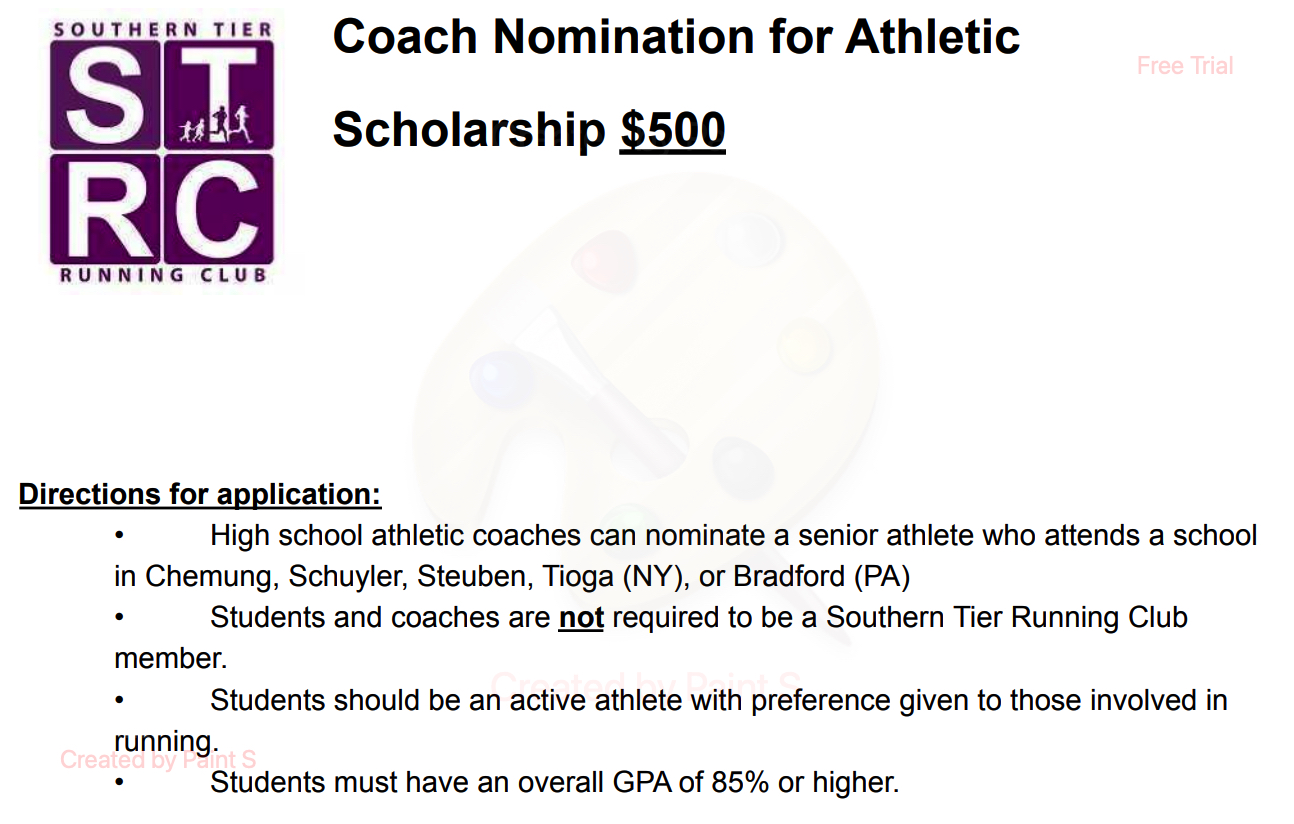Screen dimensions: 1294x824
Task: Click the 'SOUTHERN TIER' text above logo
Action: (162, 30)
